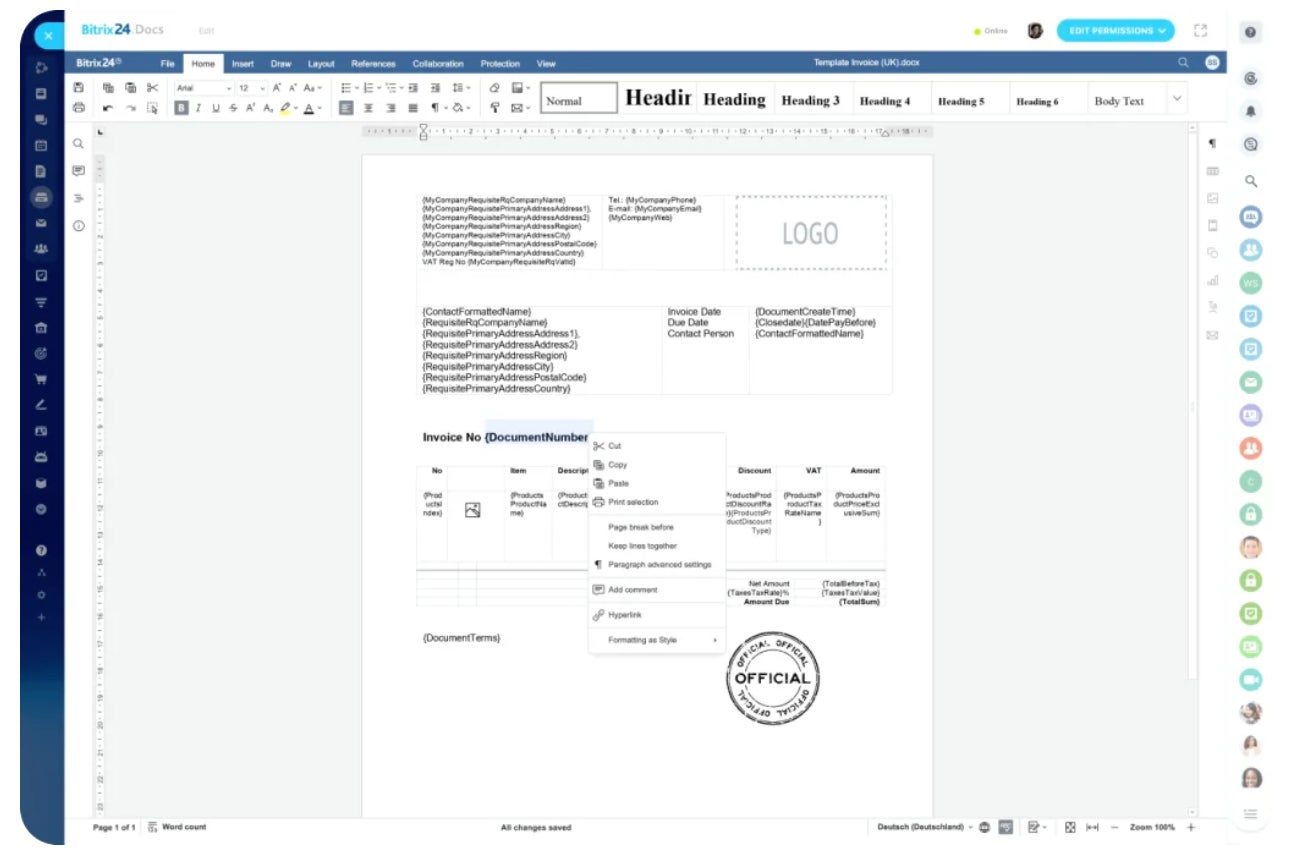Screen dimensions: 1312x852
Task: Open the left sidebar Navigation headings icon
Action: pos(78,198)
